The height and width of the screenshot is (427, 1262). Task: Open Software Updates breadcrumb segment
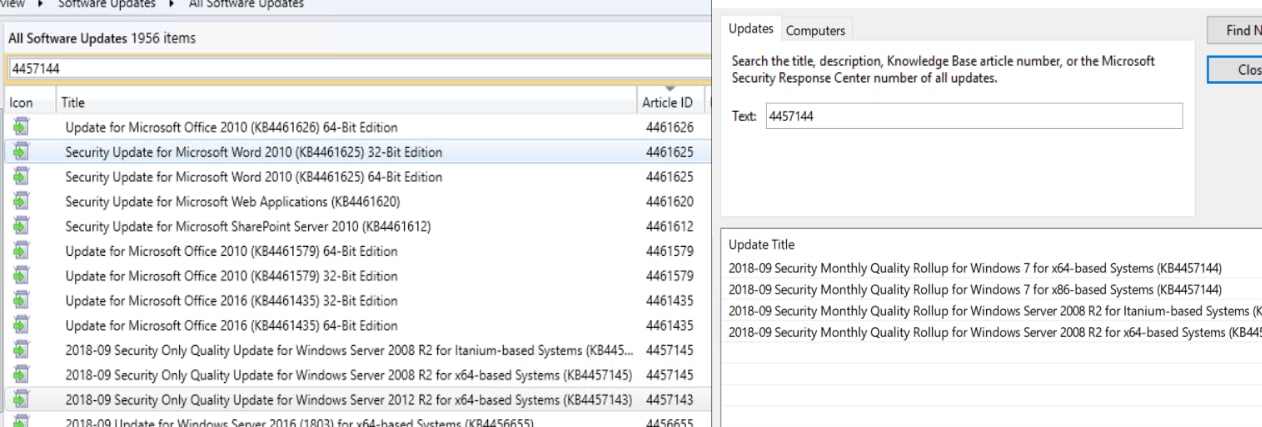107,4
